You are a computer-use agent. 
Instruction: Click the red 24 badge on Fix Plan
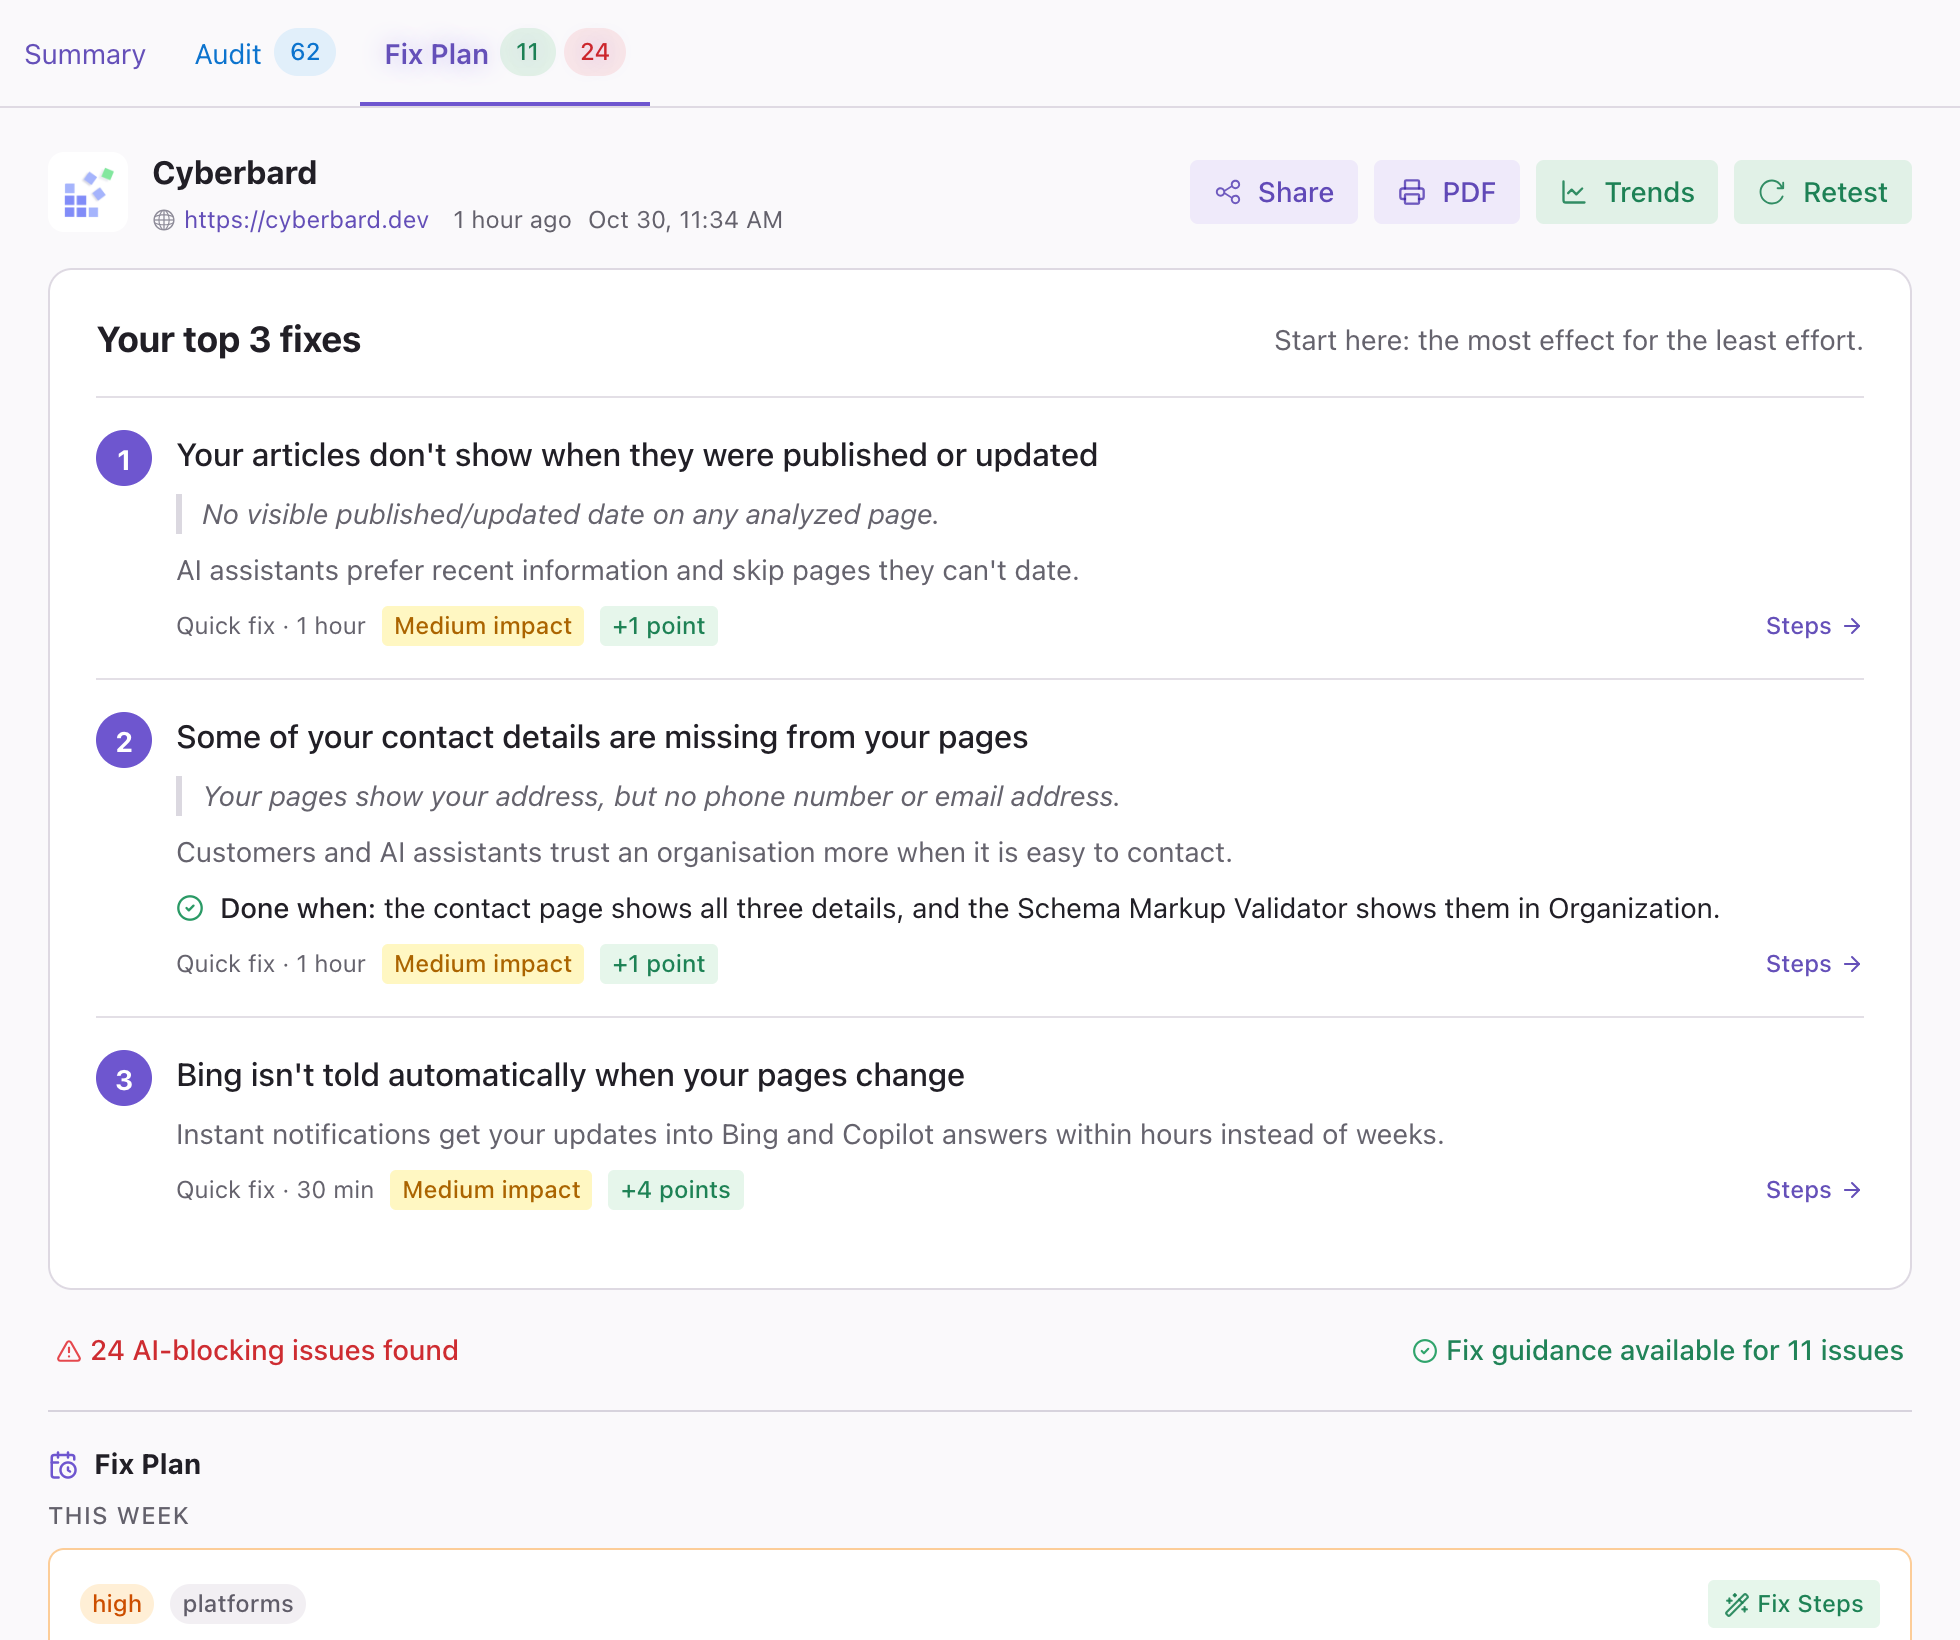point(595,52)
